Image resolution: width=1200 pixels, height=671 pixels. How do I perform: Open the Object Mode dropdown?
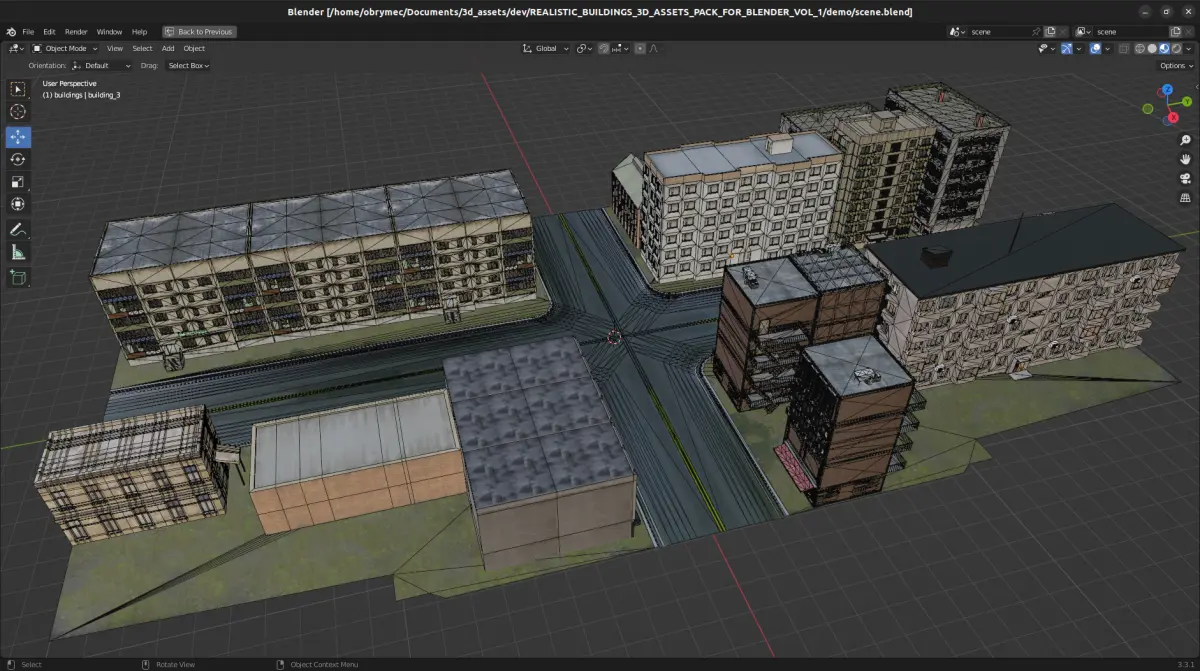tap(65, 48)
